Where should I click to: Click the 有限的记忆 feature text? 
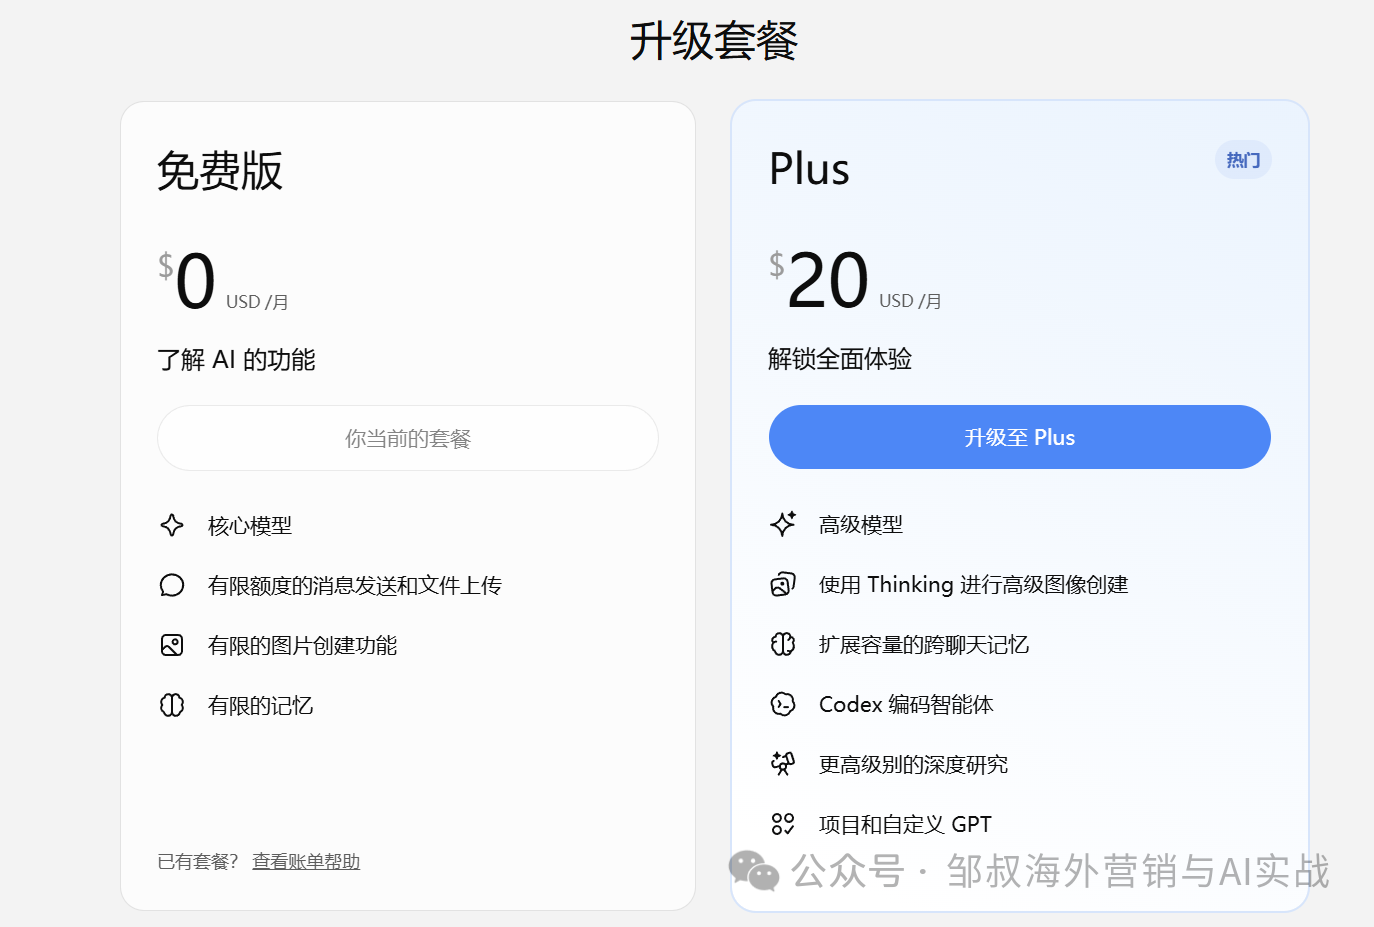point(260,705)
